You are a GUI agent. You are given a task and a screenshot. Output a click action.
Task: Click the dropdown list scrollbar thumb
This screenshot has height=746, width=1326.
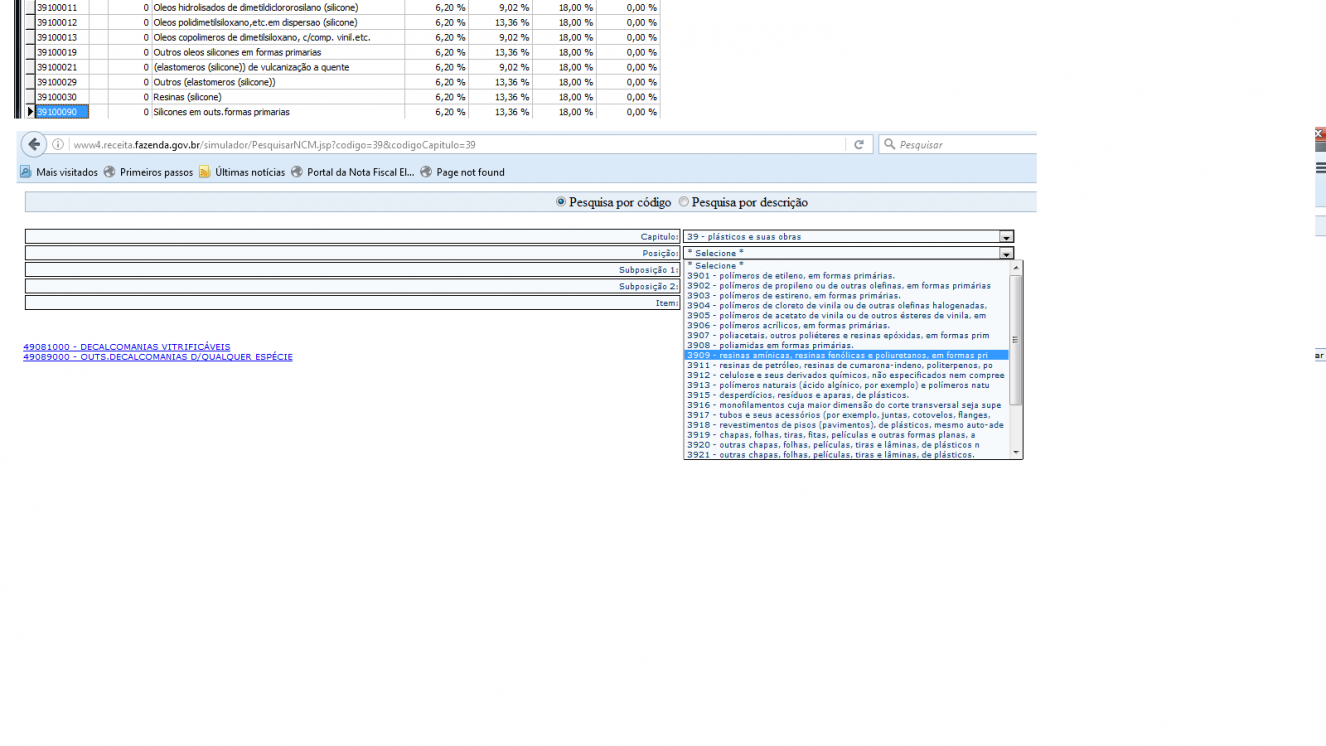pos(1016,340)
